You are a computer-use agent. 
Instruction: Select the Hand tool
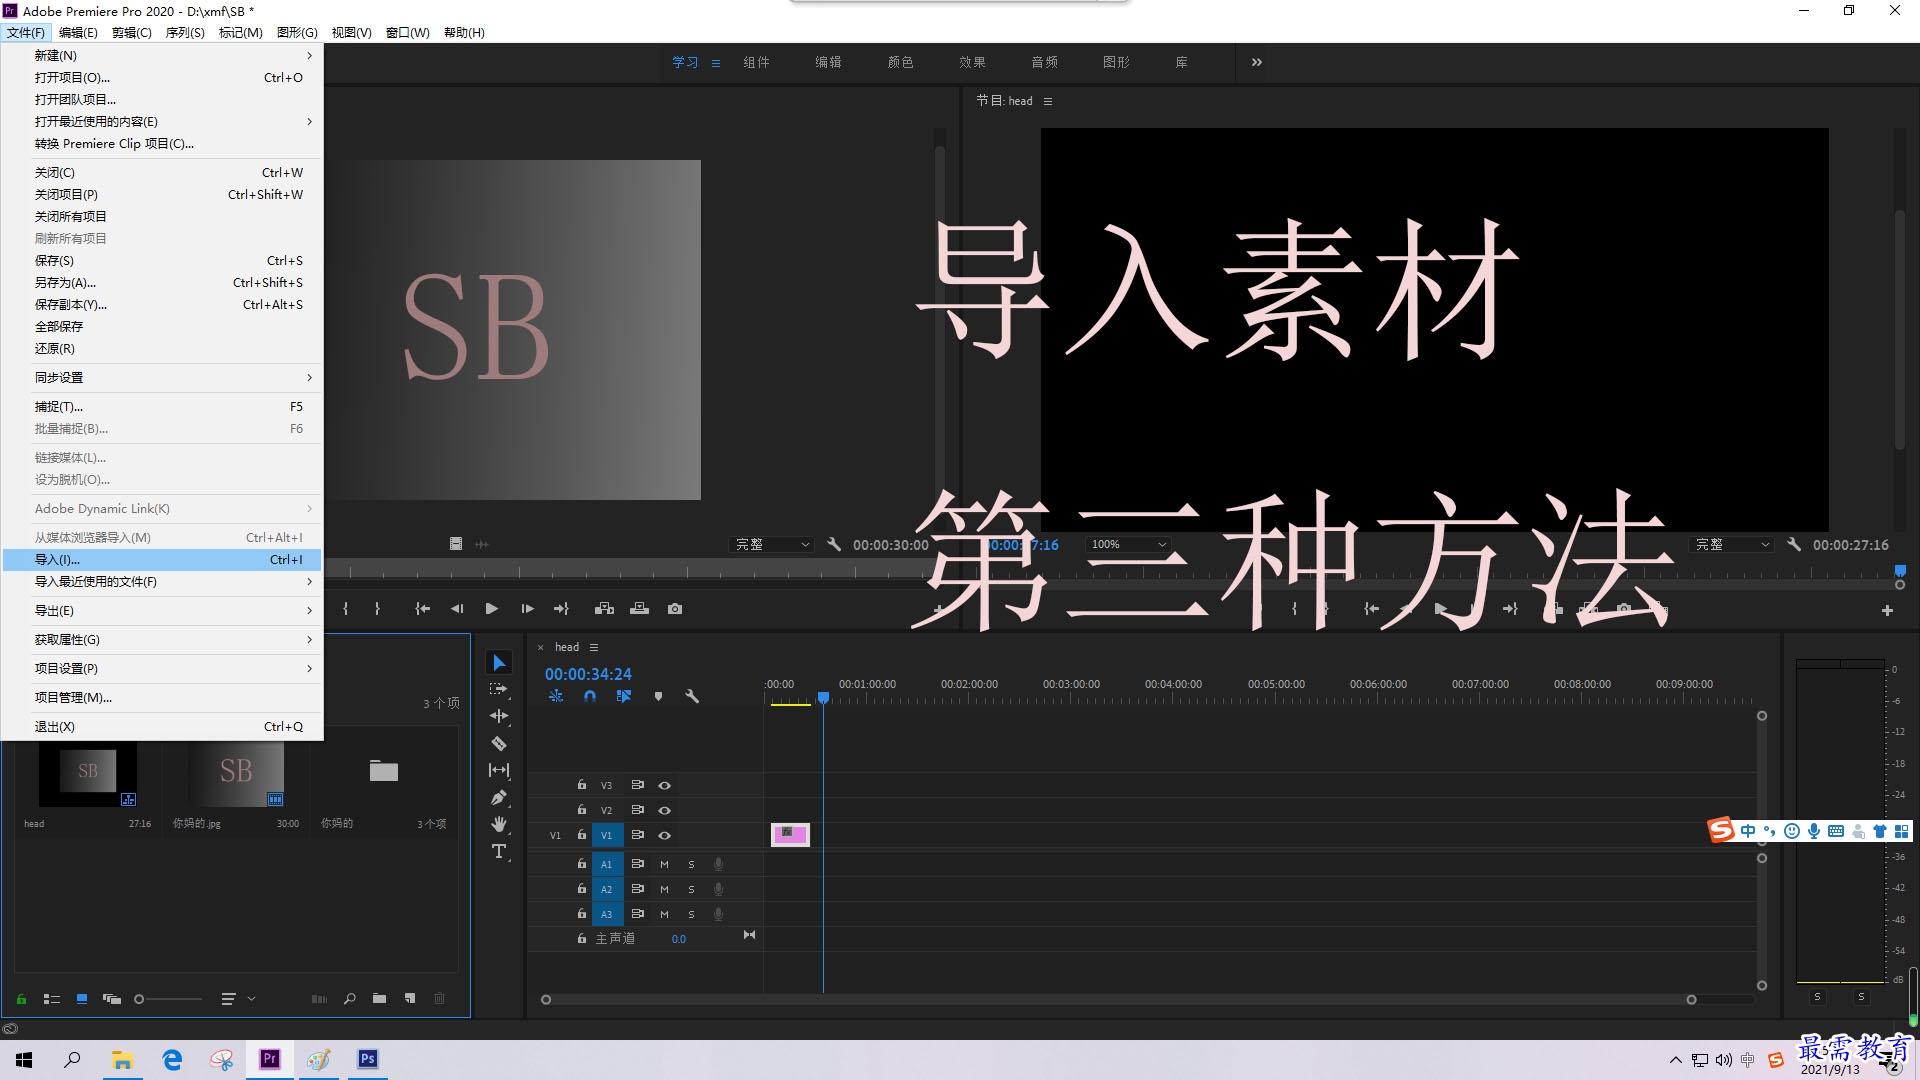point(499,824)
